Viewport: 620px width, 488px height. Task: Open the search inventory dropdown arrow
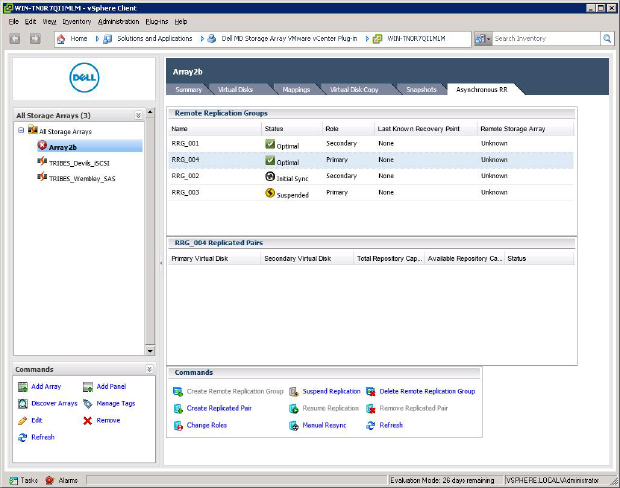click(488, 38)
